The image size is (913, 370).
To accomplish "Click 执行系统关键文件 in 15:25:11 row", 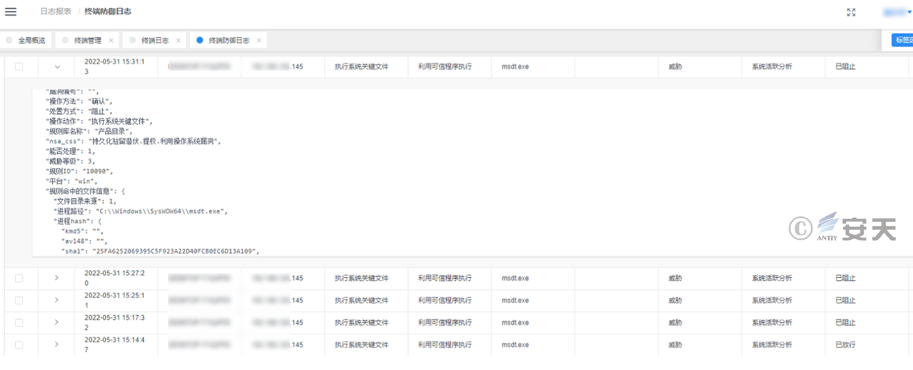I will click(x=362, y=301).
